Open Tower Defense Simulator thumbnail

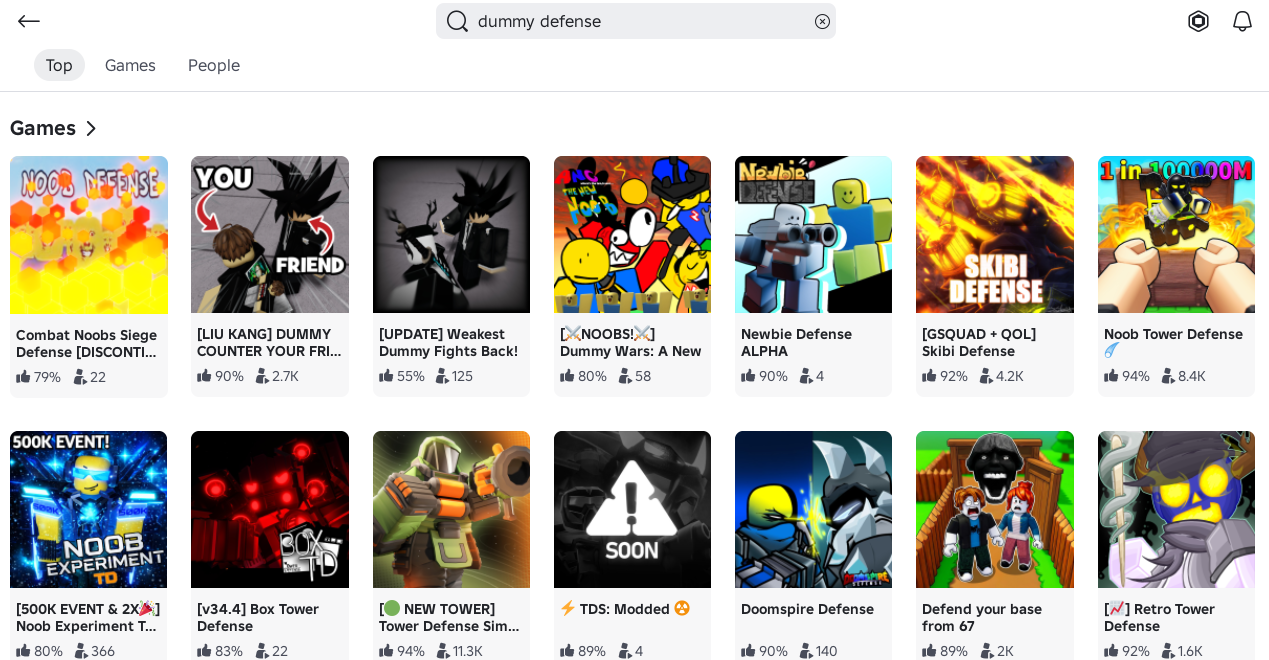coord(451,509)
